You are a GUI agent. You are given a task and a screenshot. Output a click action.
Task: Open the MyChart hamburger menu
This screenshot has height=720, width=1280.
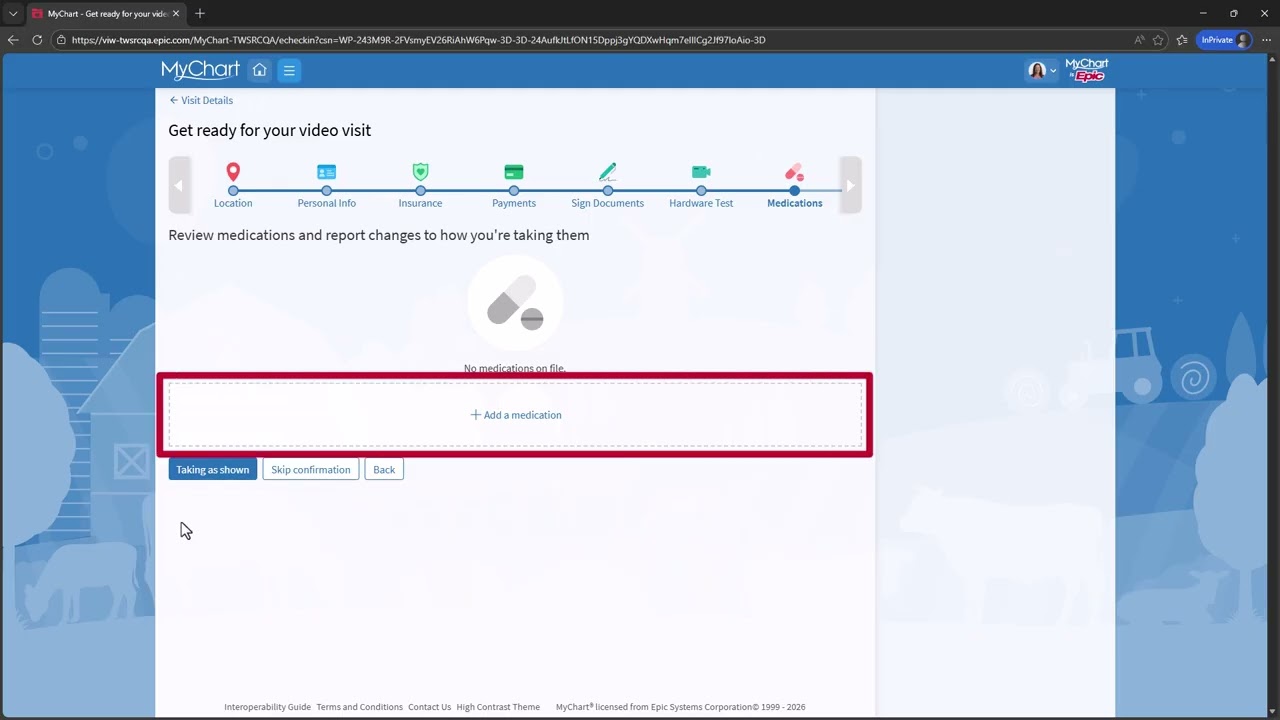click(289, 70)
